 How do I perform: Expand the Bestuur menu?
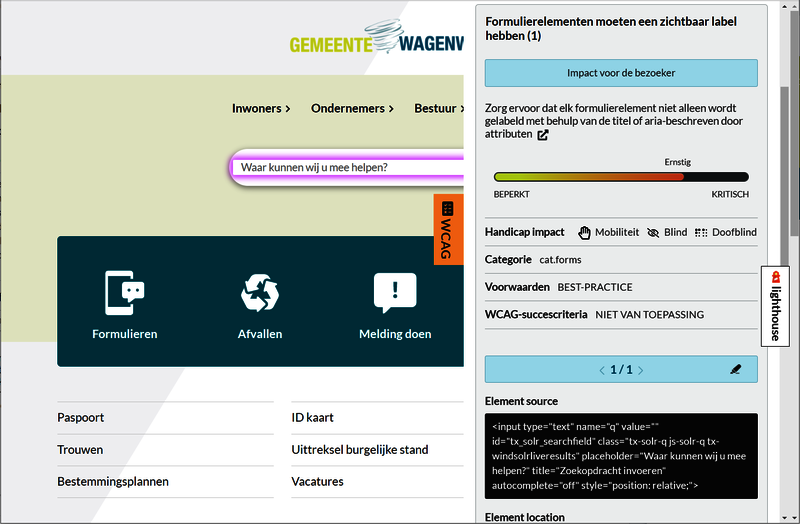tap(439, 109)
